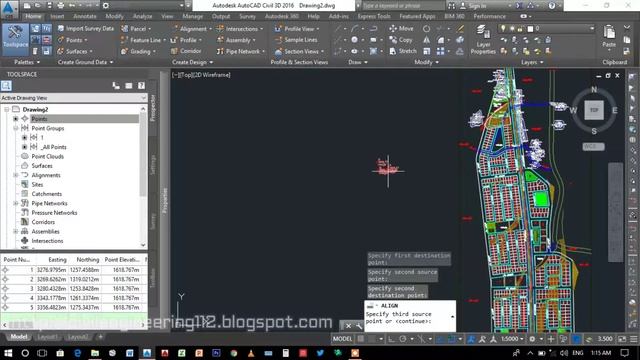This screenshot has width=640, height=360.
Task: Open the Insert ribbon tab
Action: pos(57,16)
